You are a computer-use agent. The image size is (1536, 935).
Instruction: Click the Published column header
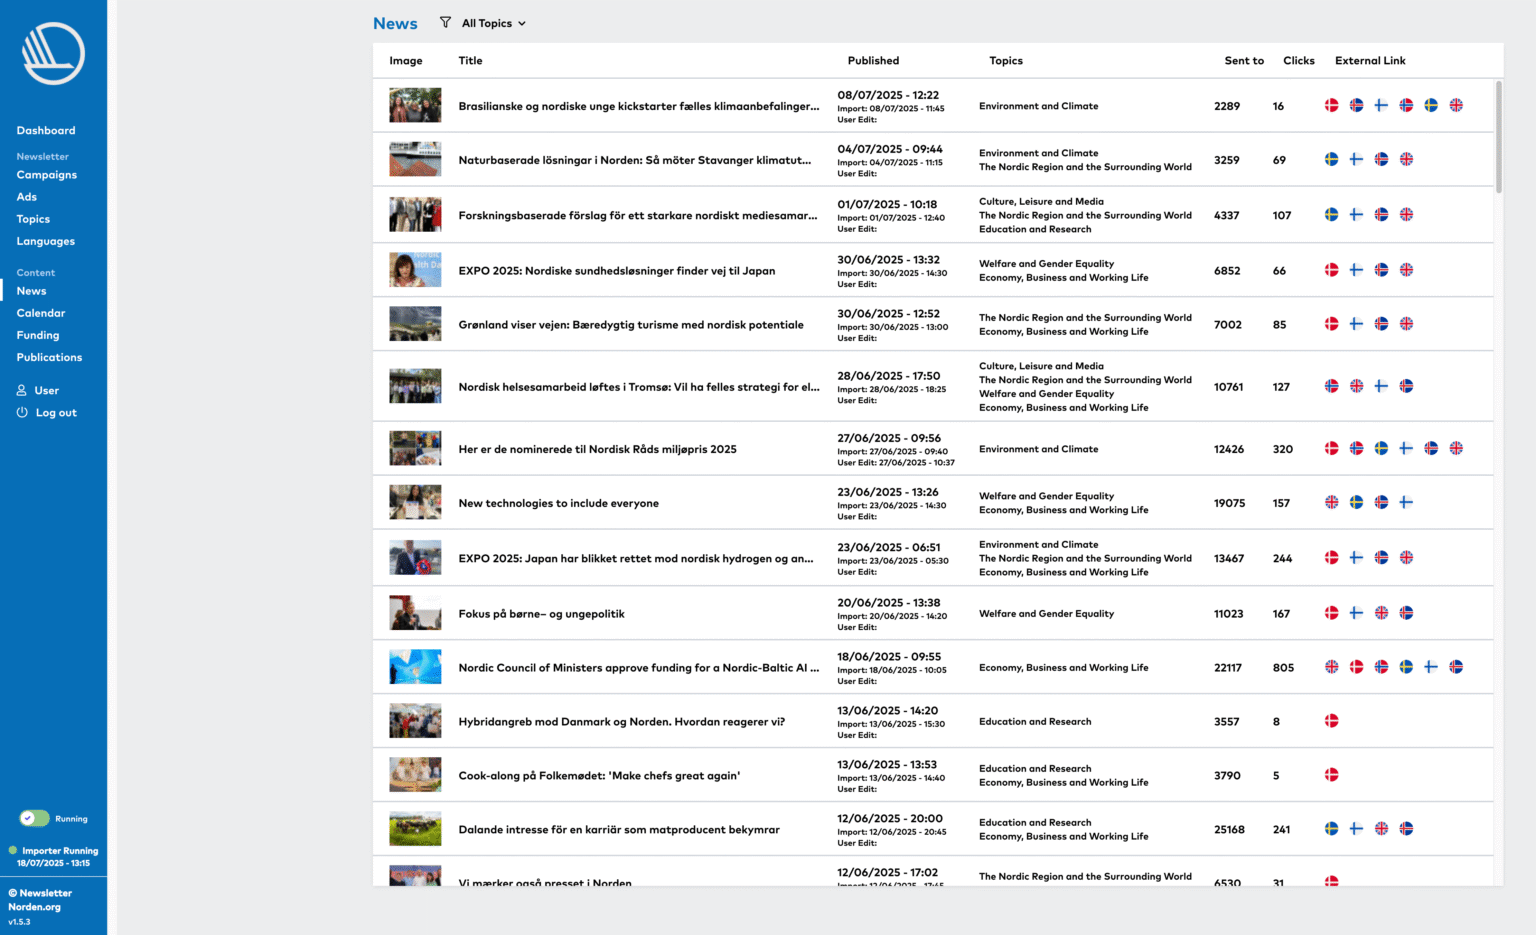pyautogui.click(x=873, y=61)
